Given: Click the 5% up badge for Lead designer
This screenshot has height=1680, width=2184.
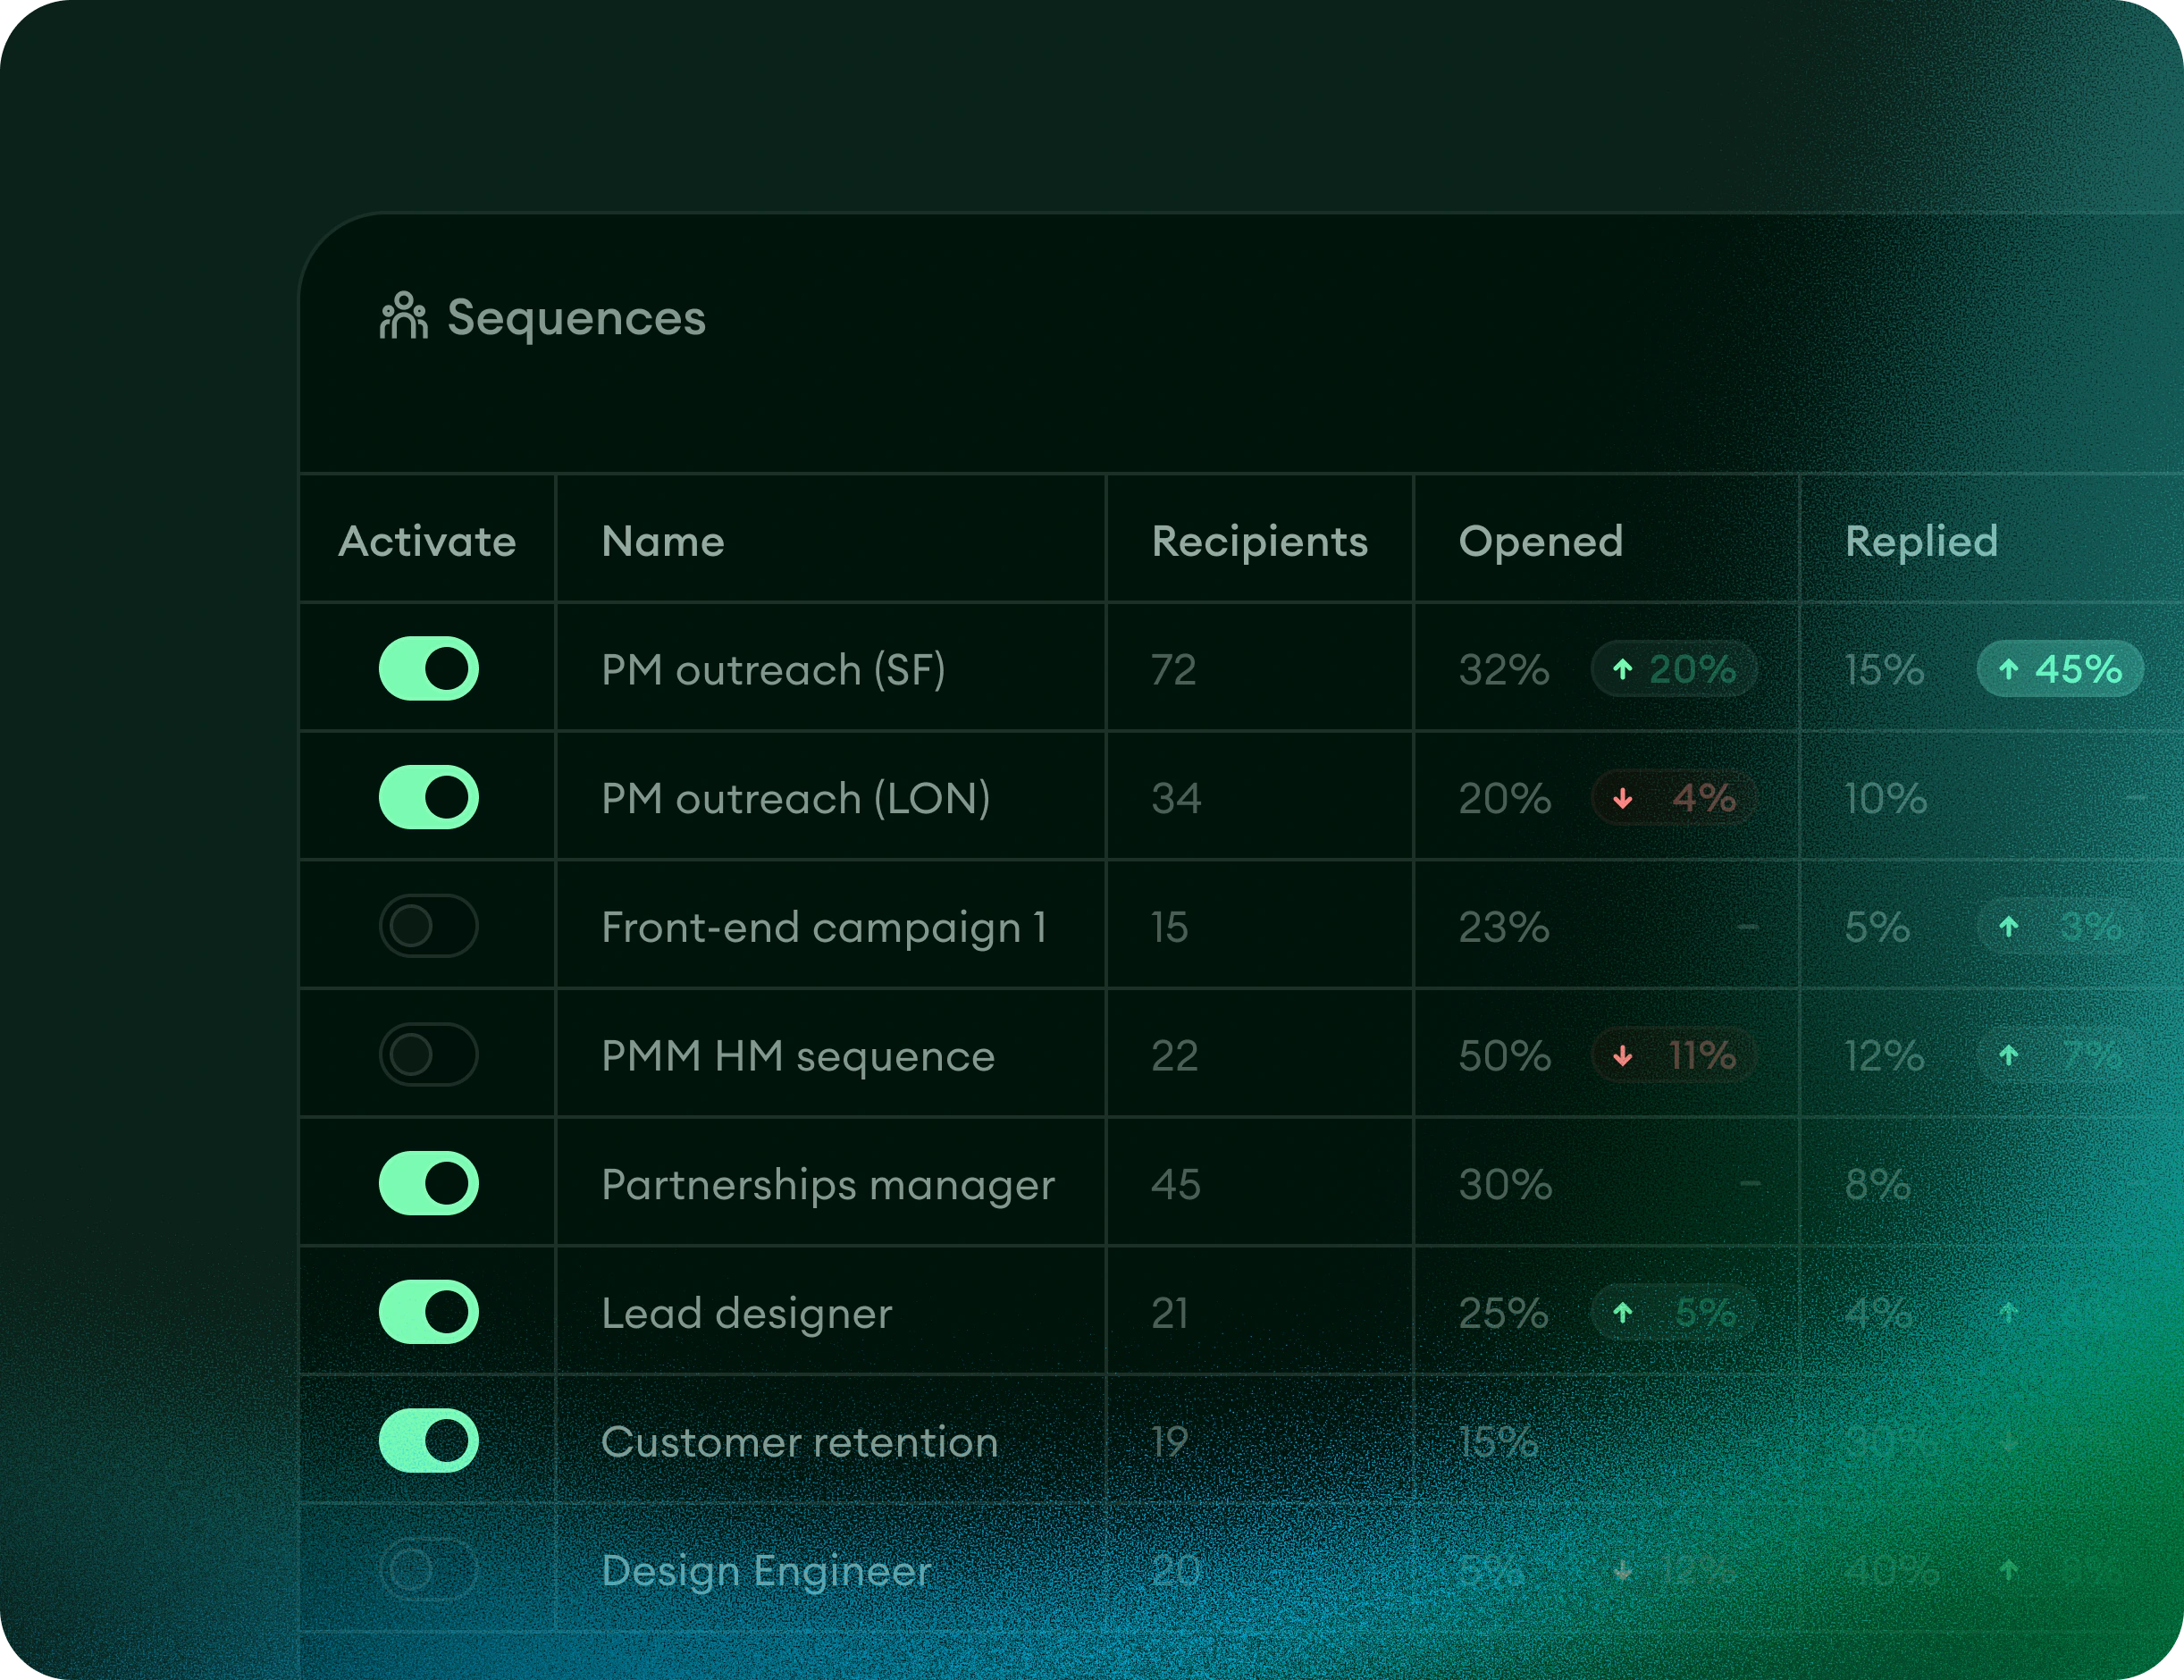Looking at the screenshot, I should point(1674,1312).
